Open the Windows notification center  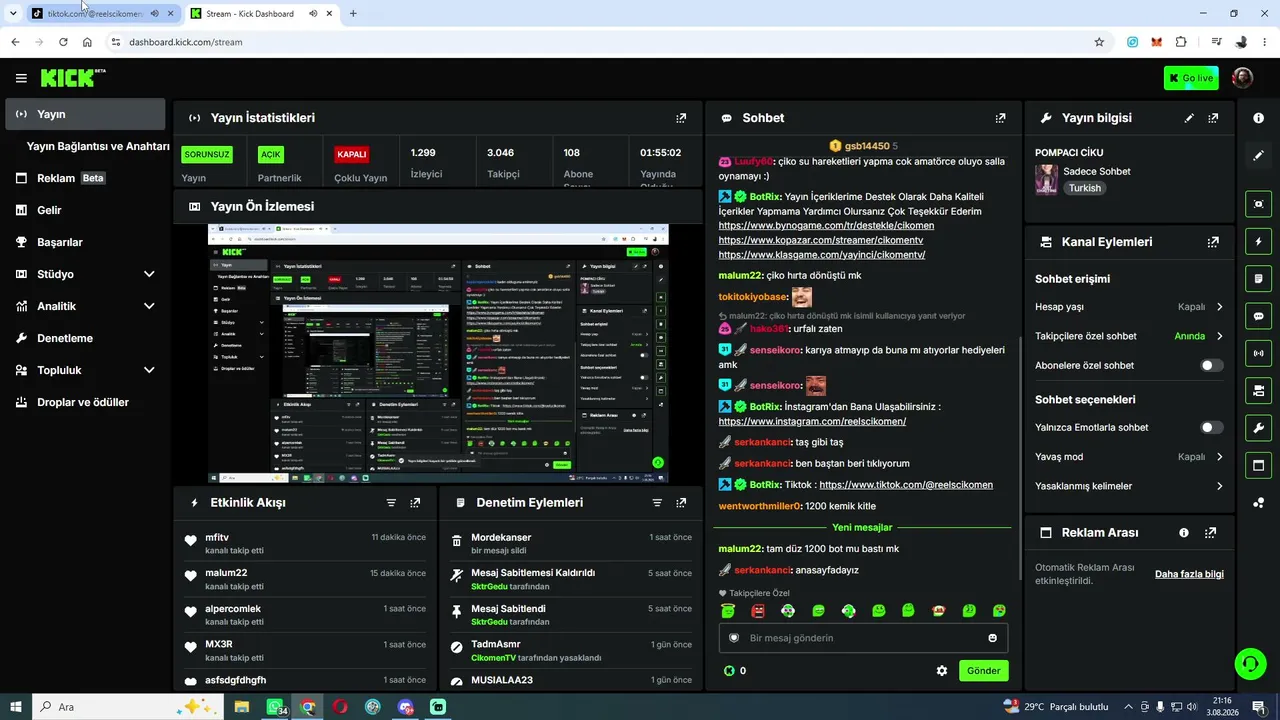pos(1259,707)
